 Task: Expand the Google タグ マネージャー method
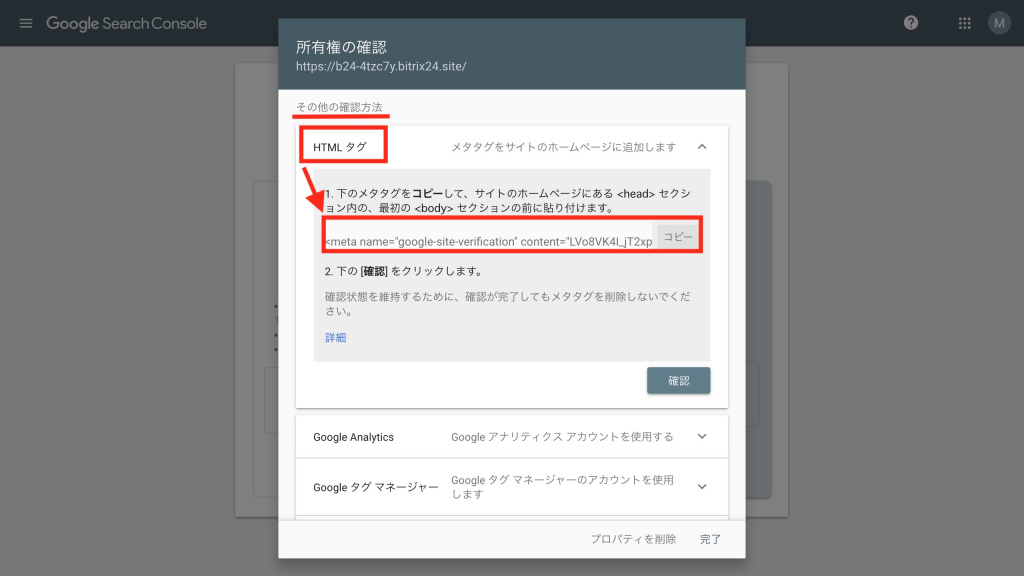[x=702, y=487]
